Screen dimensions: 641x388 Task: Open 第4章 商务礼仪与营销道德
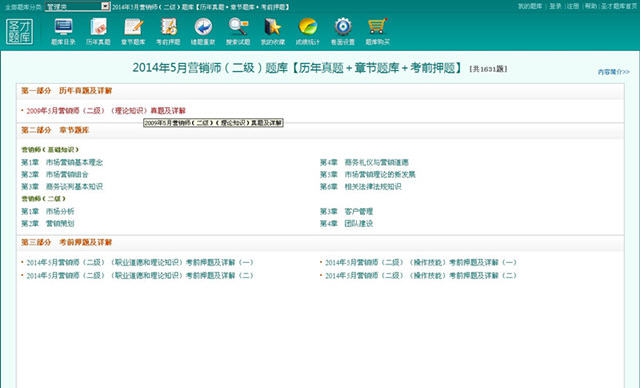[x=364, y=162]
